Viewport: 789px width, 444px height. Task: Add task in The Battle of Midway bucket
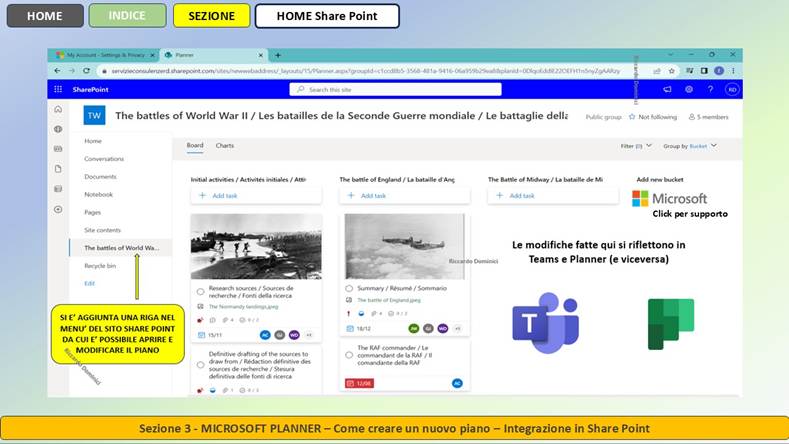553,195
